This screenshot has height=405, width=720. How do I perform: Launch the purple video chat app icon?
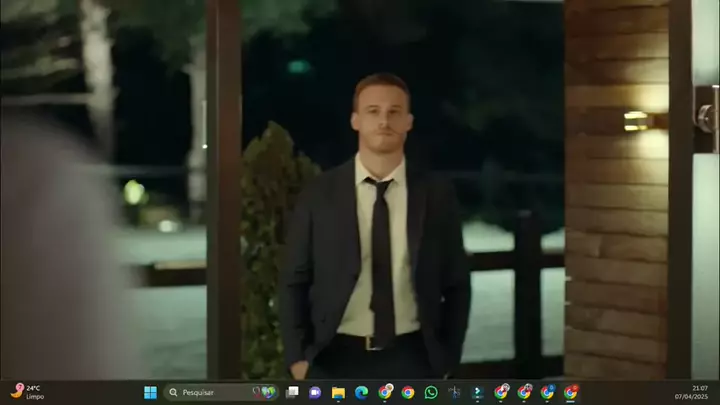coord(315,392)
